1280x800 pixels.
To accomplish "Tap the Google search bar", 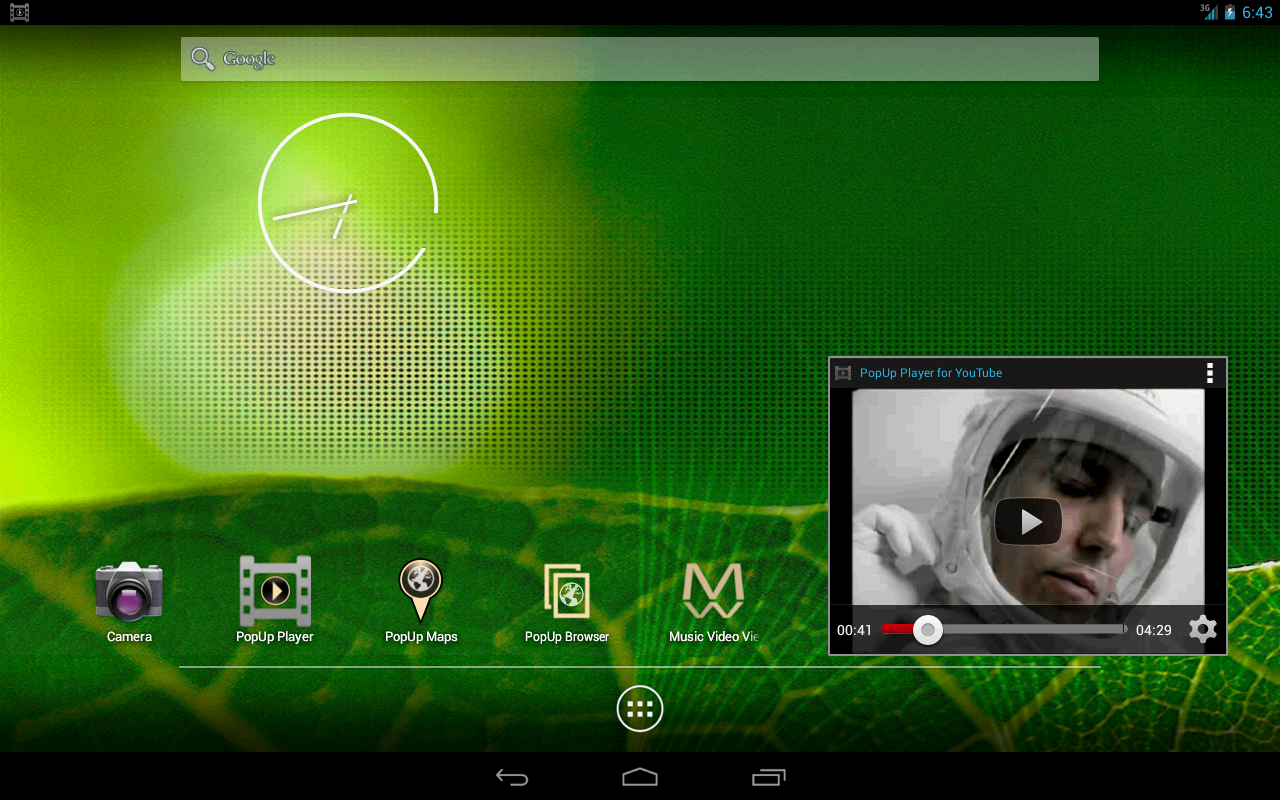I will pyautogui.click(x=640, y=59).
